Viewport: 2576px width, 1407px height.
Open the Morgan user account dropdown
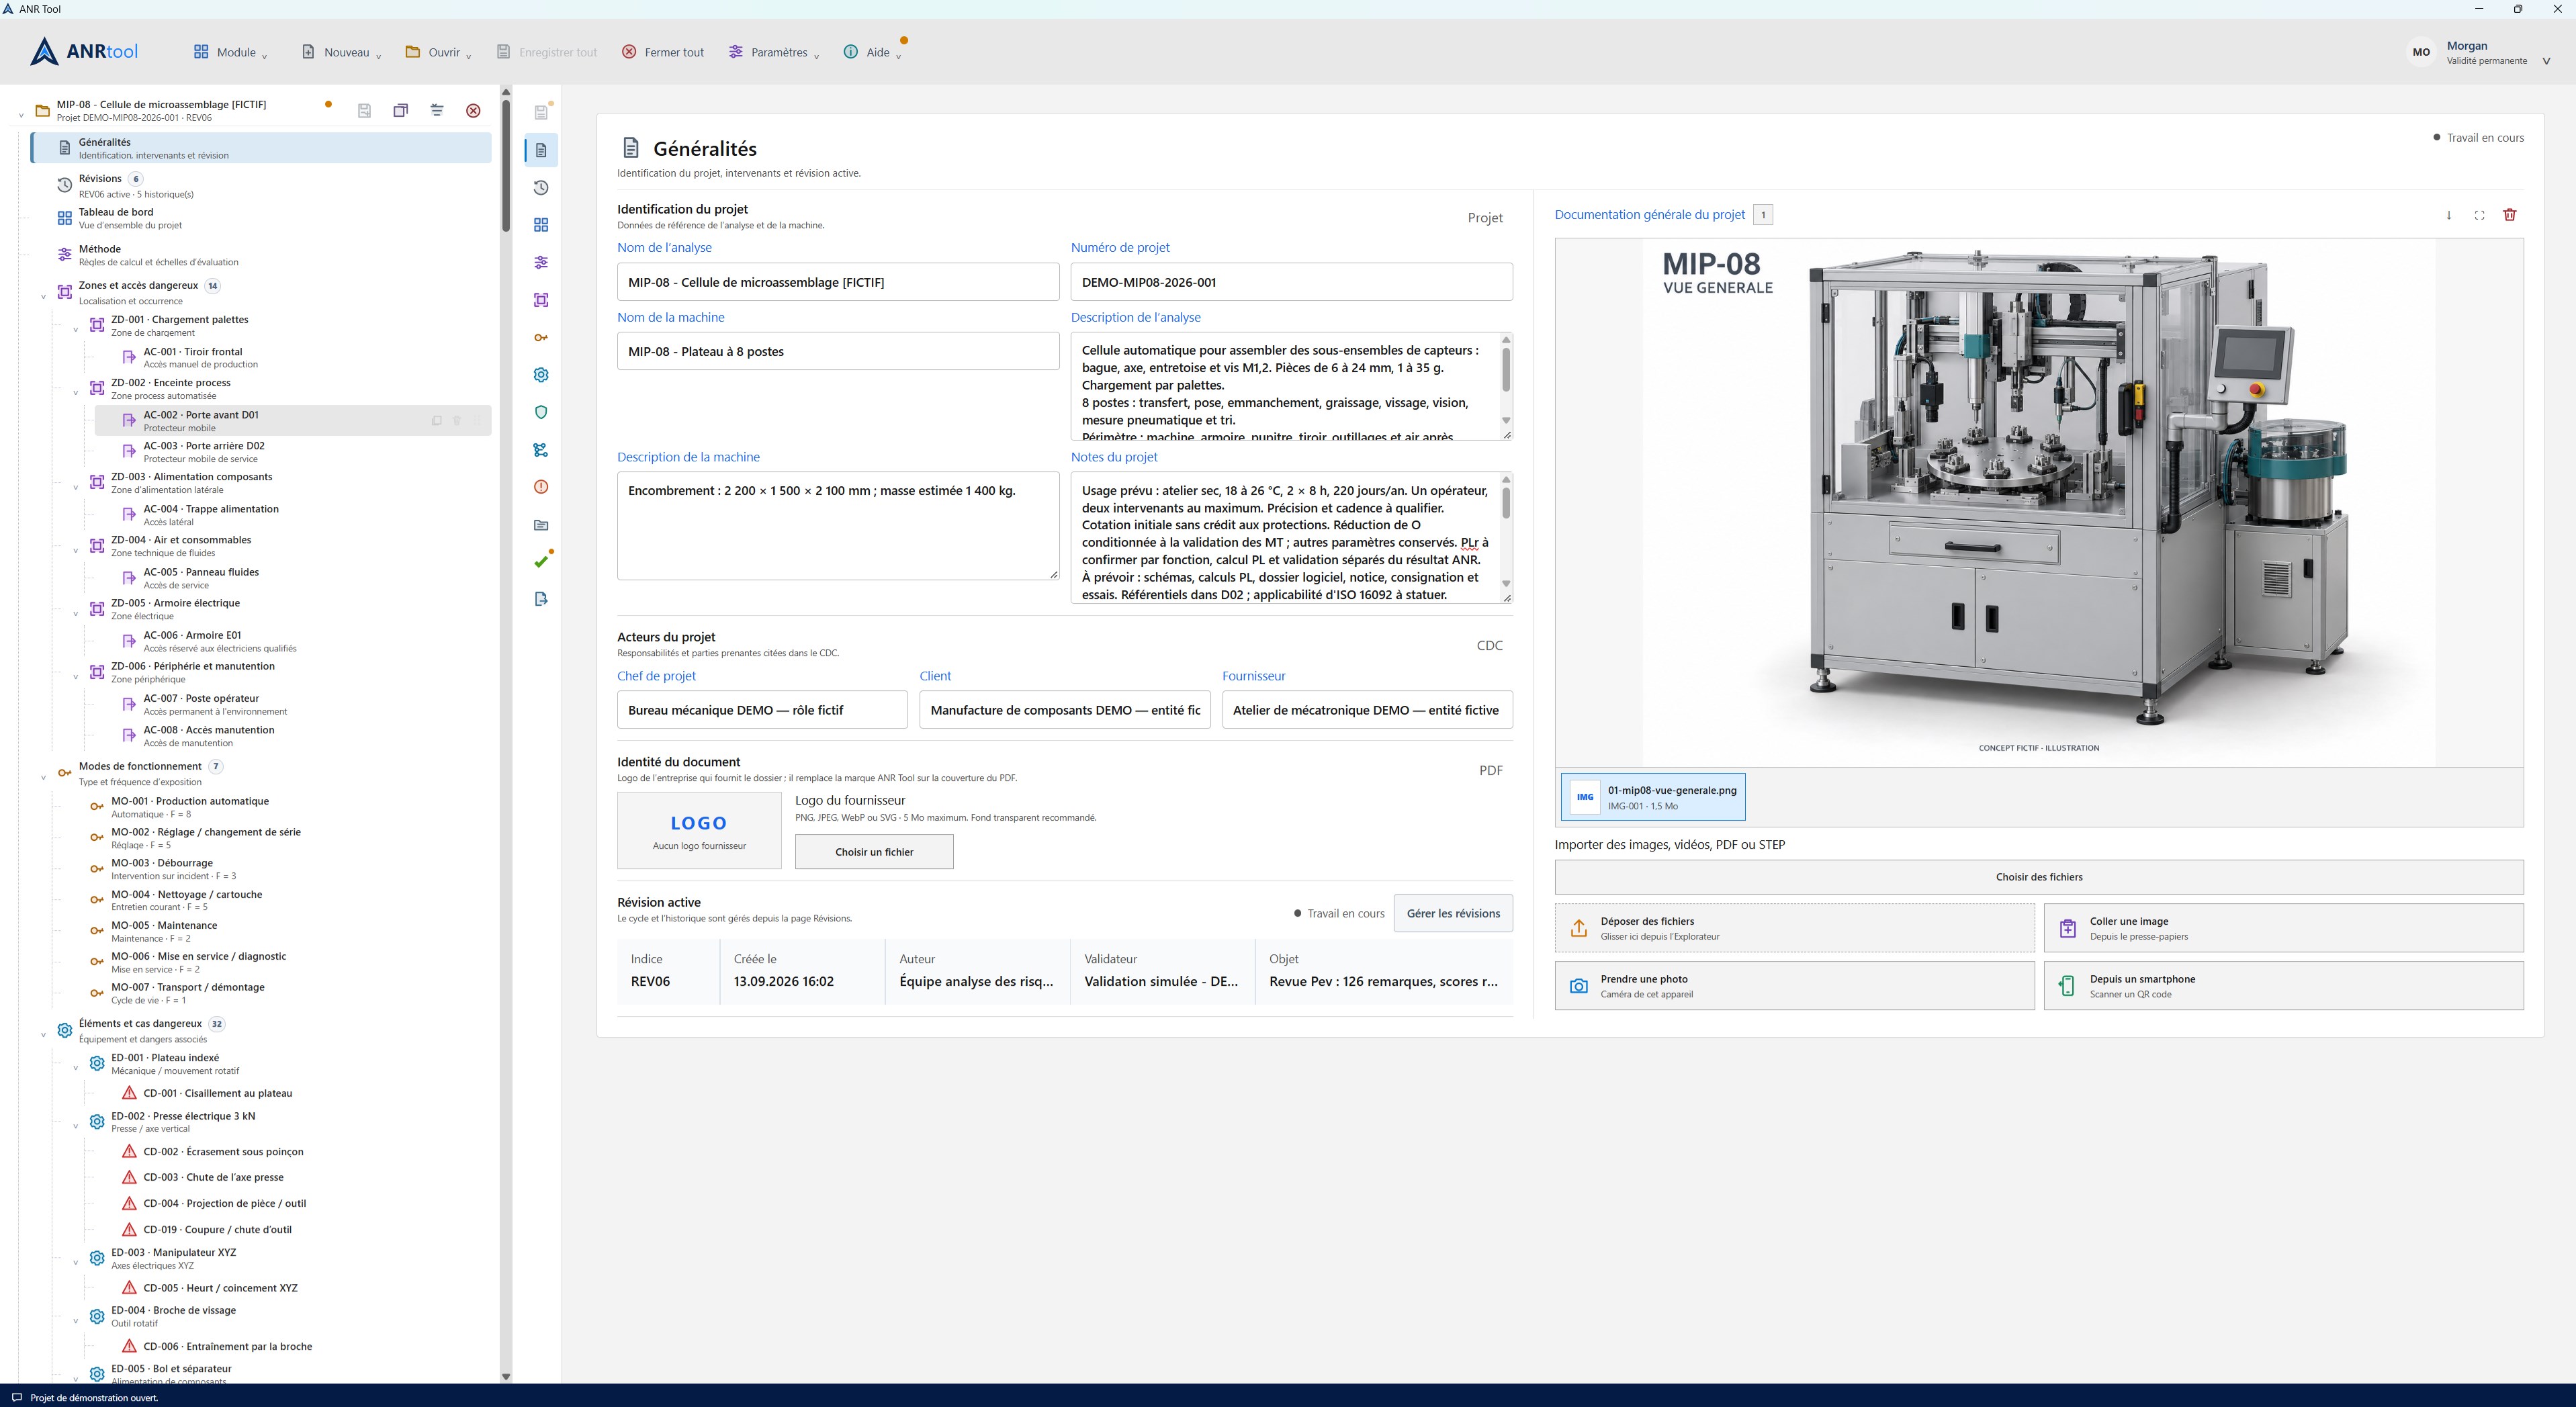[2480, 53]
